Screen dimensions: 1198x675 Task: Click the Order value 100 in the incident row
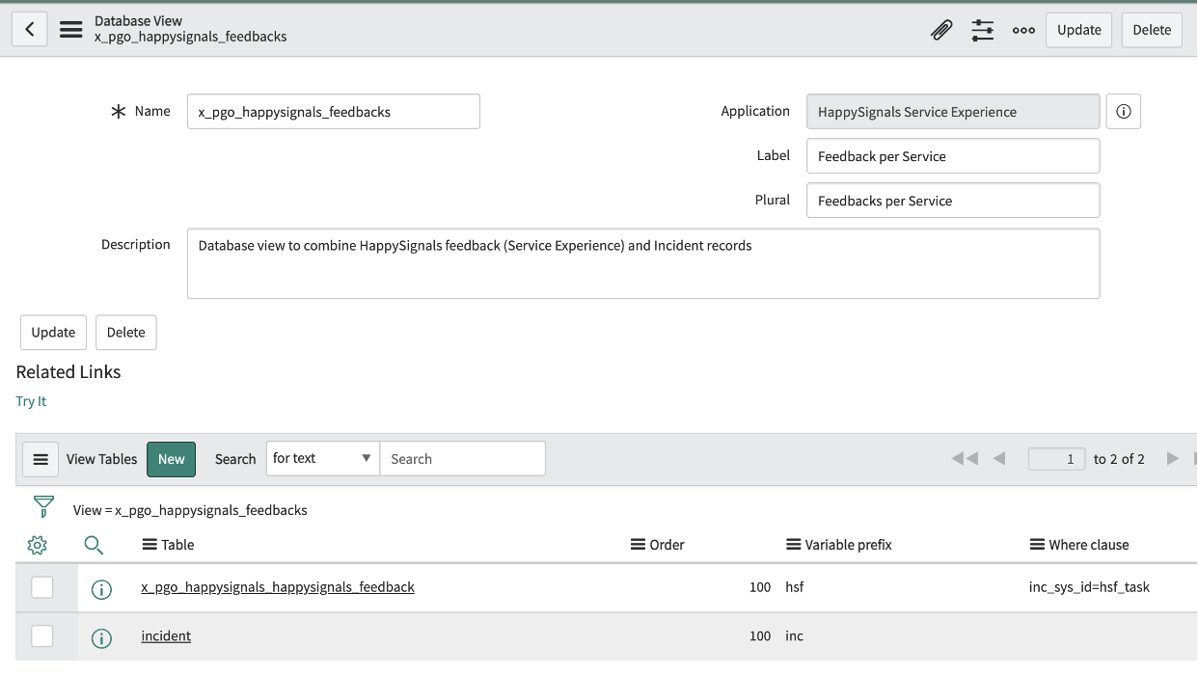click(759, 636)
